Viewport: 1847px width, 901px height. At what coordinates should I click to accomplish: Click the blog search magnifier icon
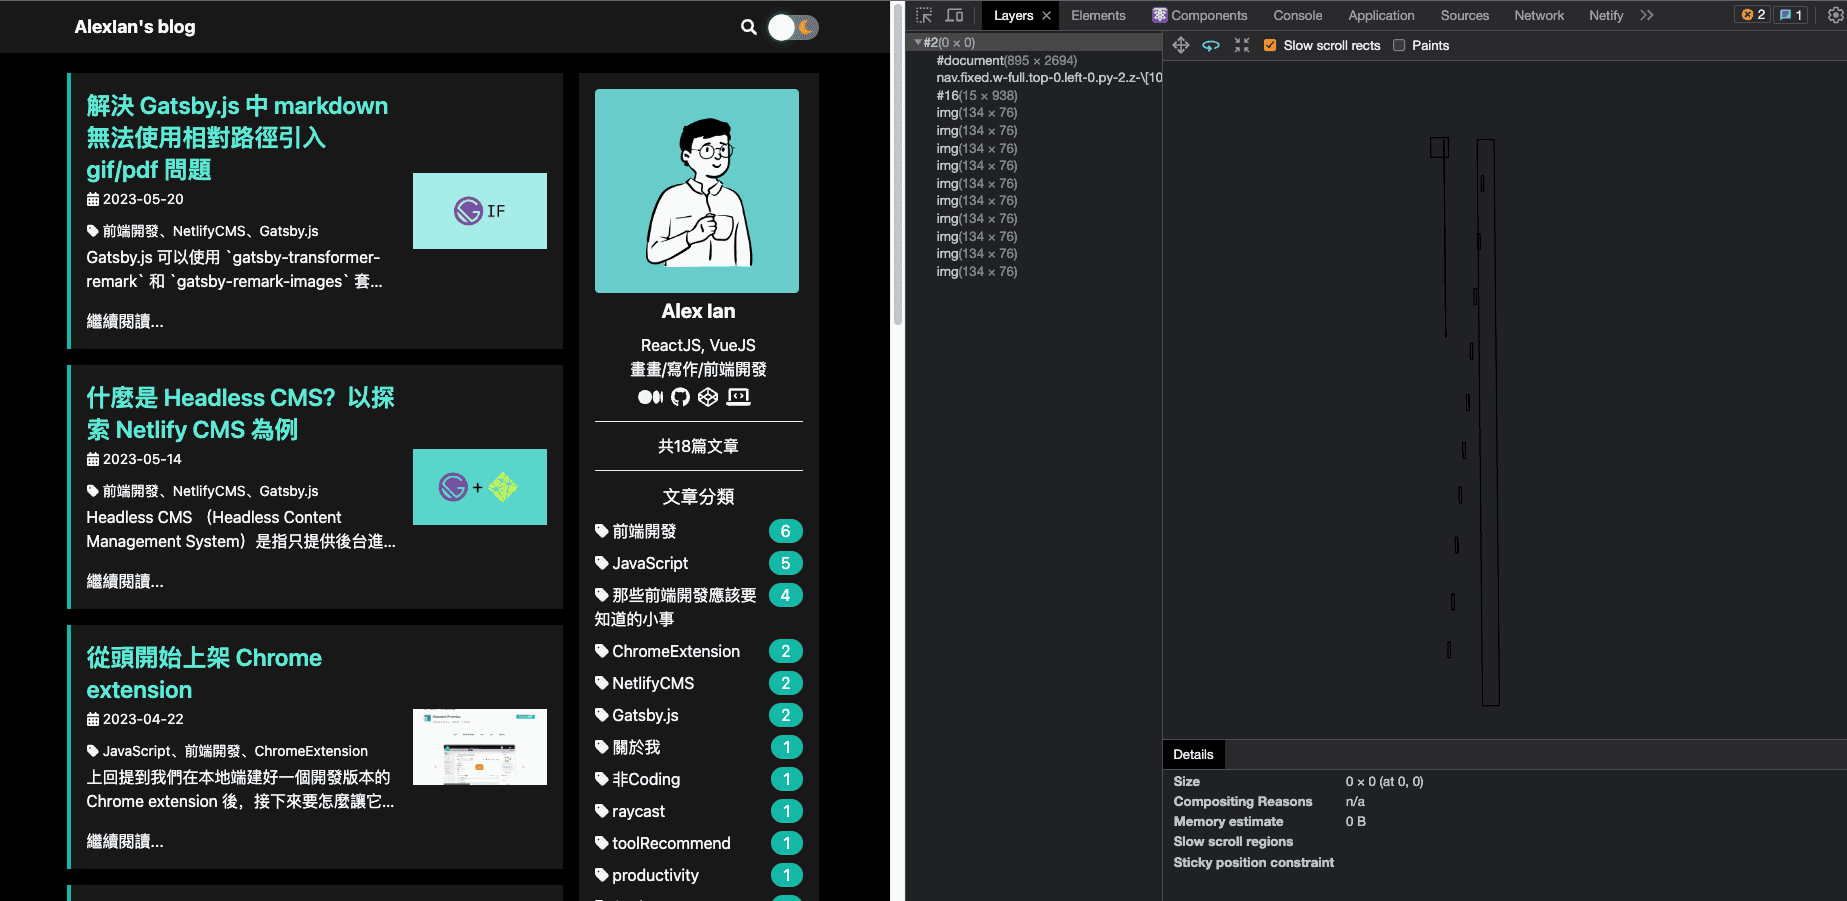[x=748, y=27]
